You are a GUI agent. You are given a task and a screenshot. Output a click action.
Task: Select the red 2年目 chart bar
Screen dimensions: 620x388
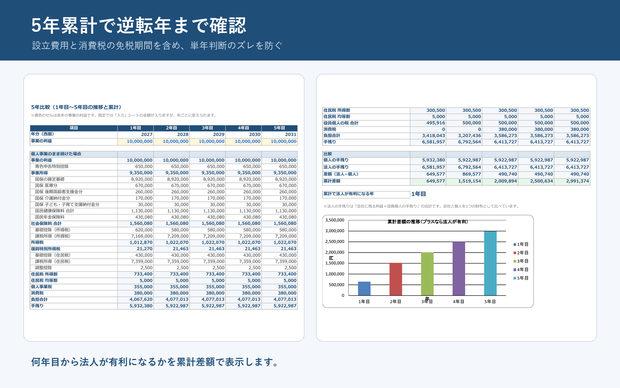point(395,279)
